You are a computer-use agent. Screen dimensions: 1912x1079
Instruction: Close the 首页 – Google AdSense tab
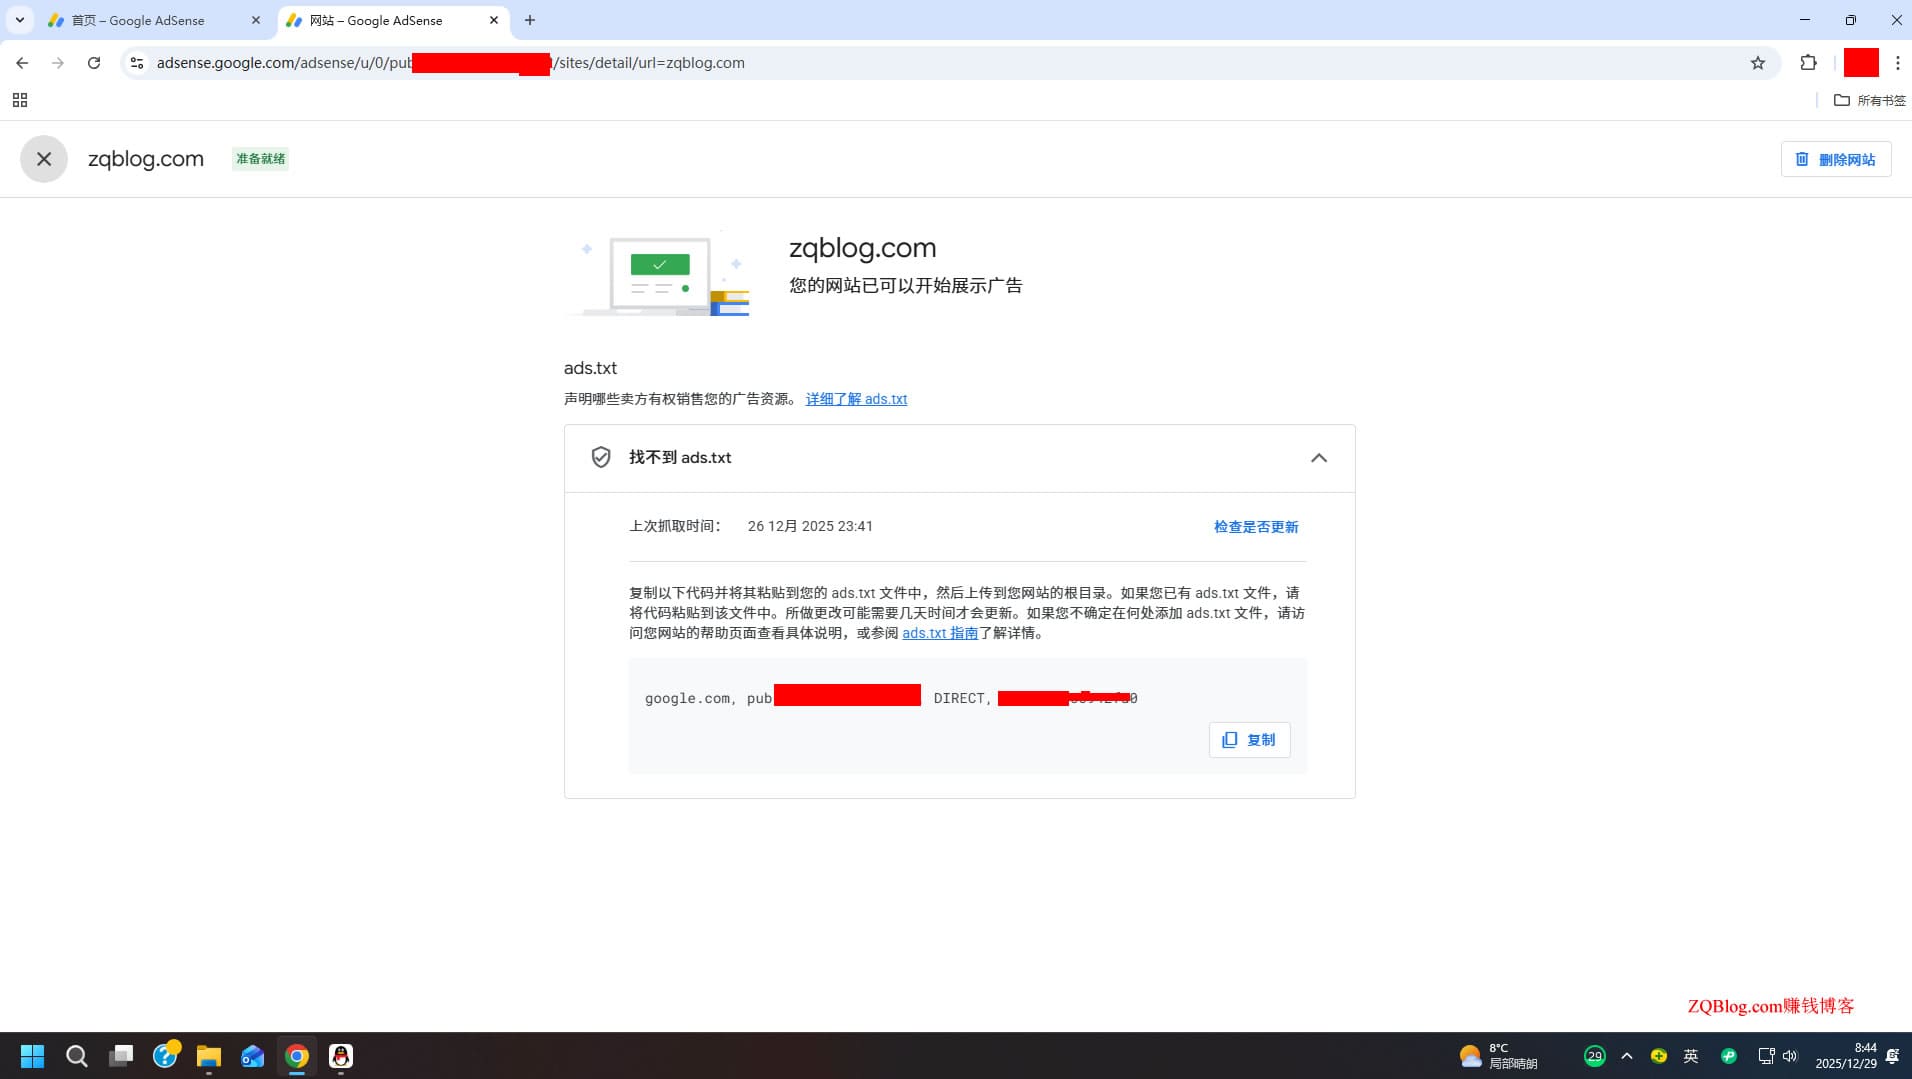[256, 20]
